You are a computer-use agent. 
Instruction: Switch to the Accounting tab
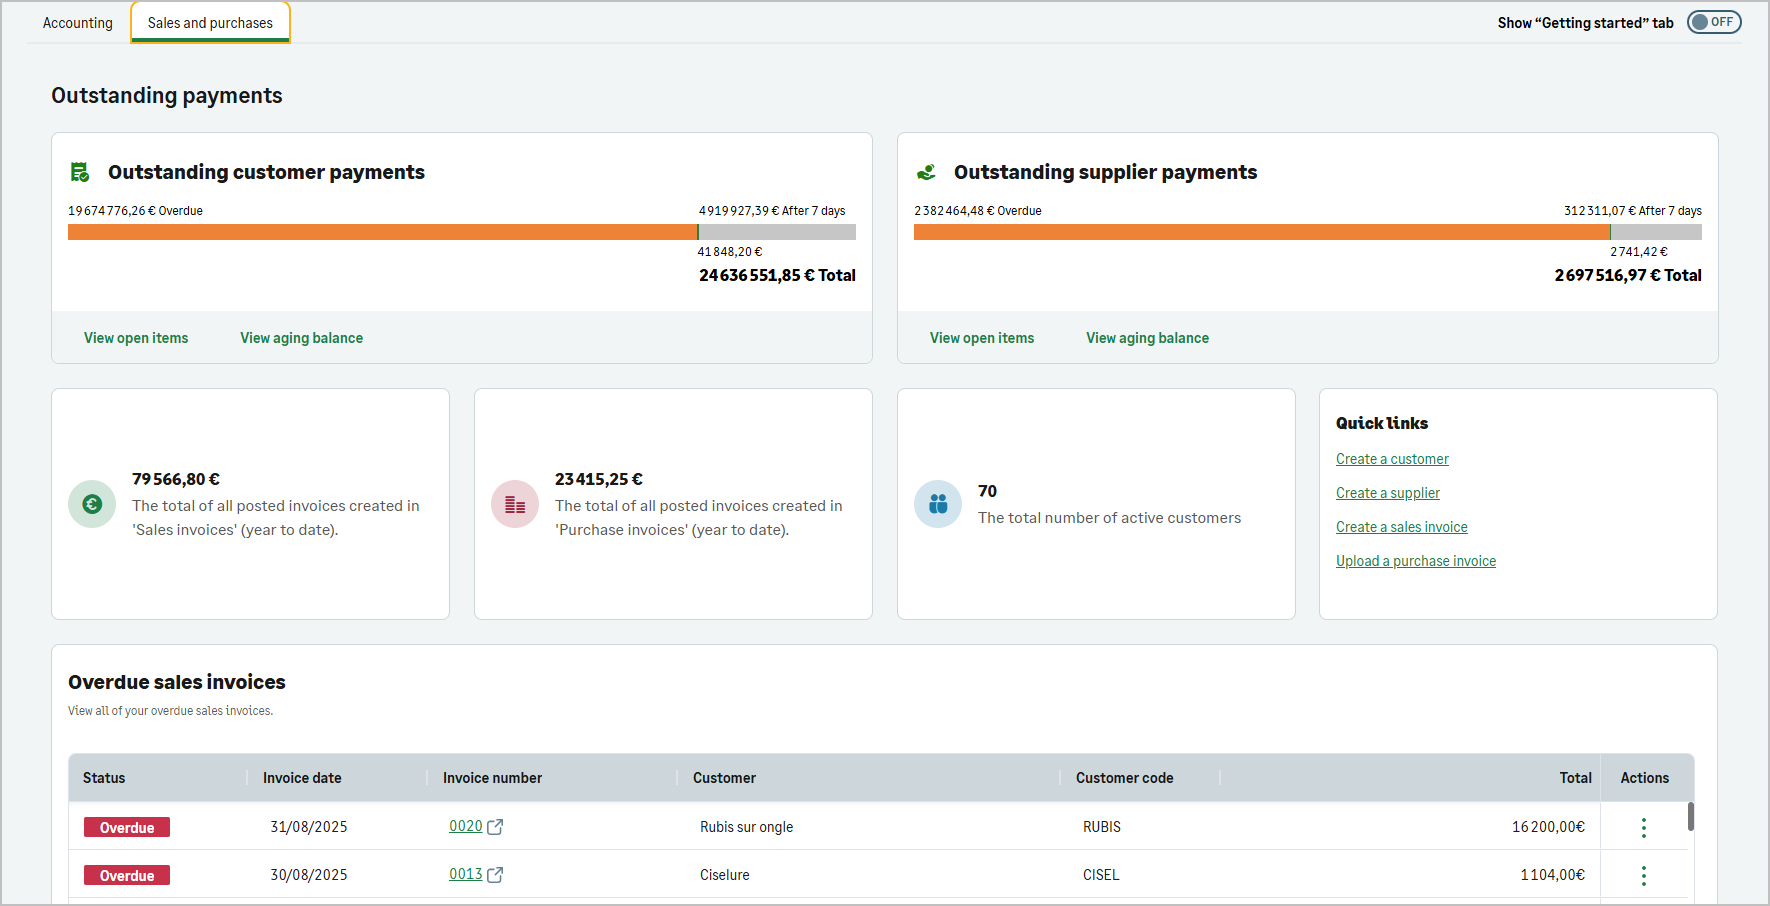tap(78, 23)
